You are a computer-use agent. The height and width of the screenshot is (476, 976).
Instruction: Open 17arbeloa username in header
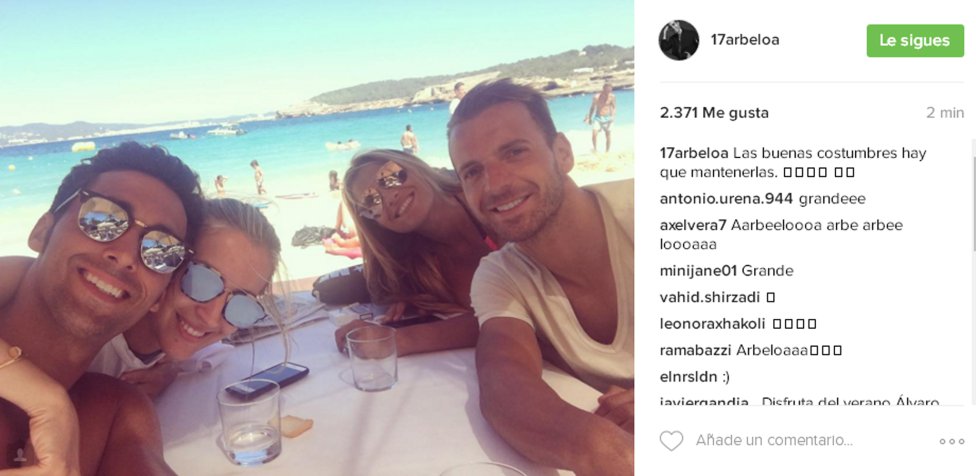[x=745, y=40]
